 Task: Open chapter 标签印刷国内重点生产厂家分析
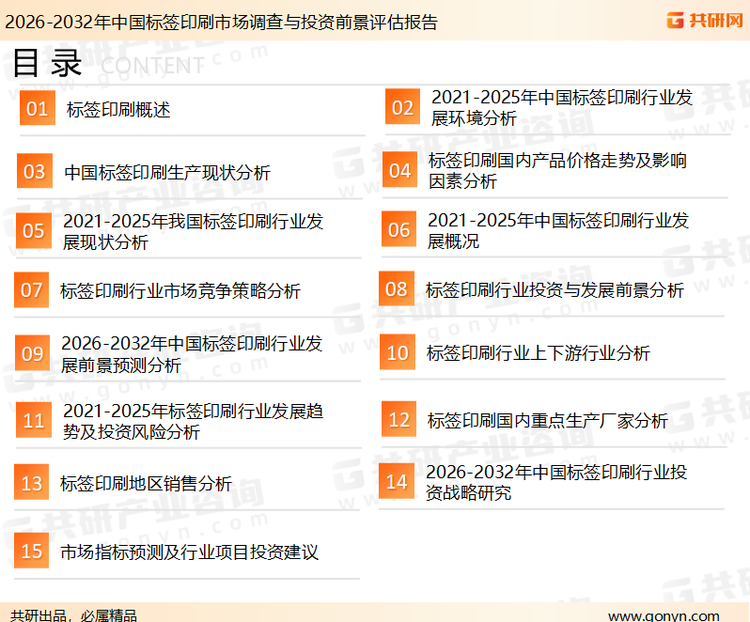[x=548, y=421]
